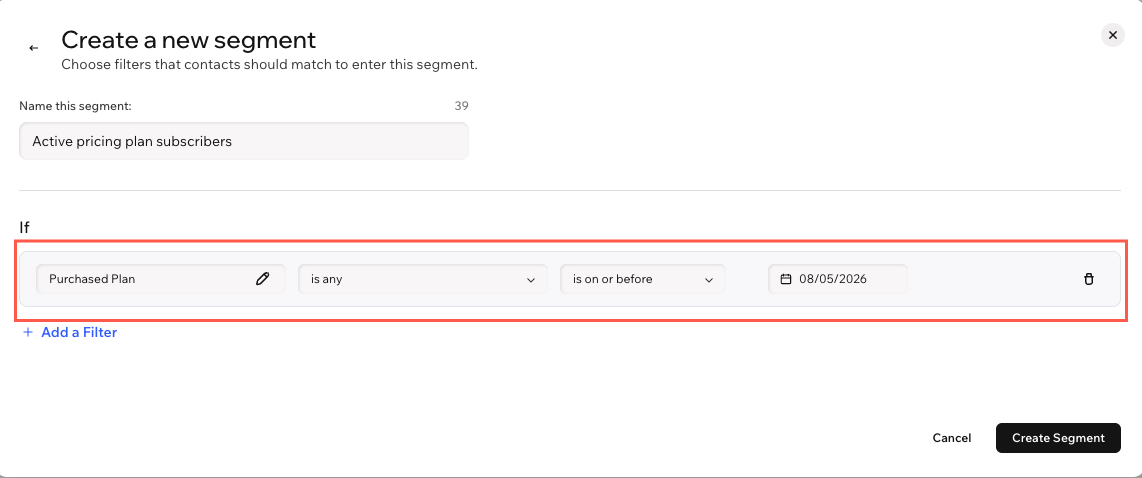The width and height of the screenshot is (1142, 478).
Task: Click the 'Name this segment:' label
Action: click(x=75, y=106)
